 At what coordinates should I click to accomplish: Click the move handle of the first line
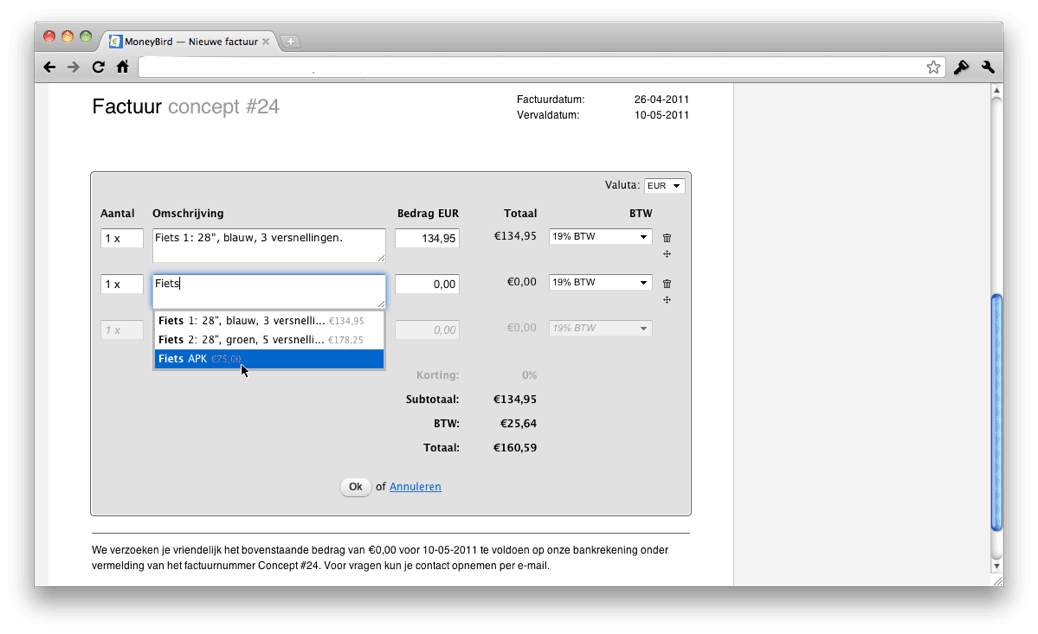point(667,254)
